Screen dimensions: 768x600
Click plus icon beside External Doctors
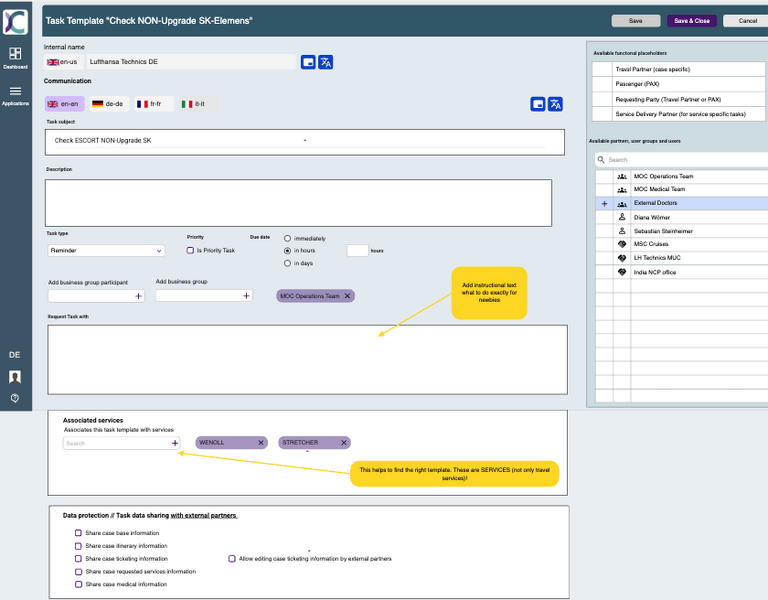604,203
